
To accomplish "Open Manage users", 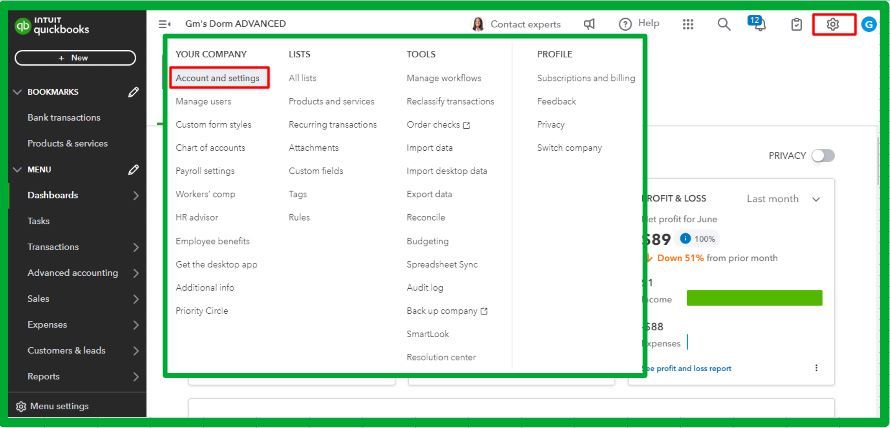I will click(203, 101).
